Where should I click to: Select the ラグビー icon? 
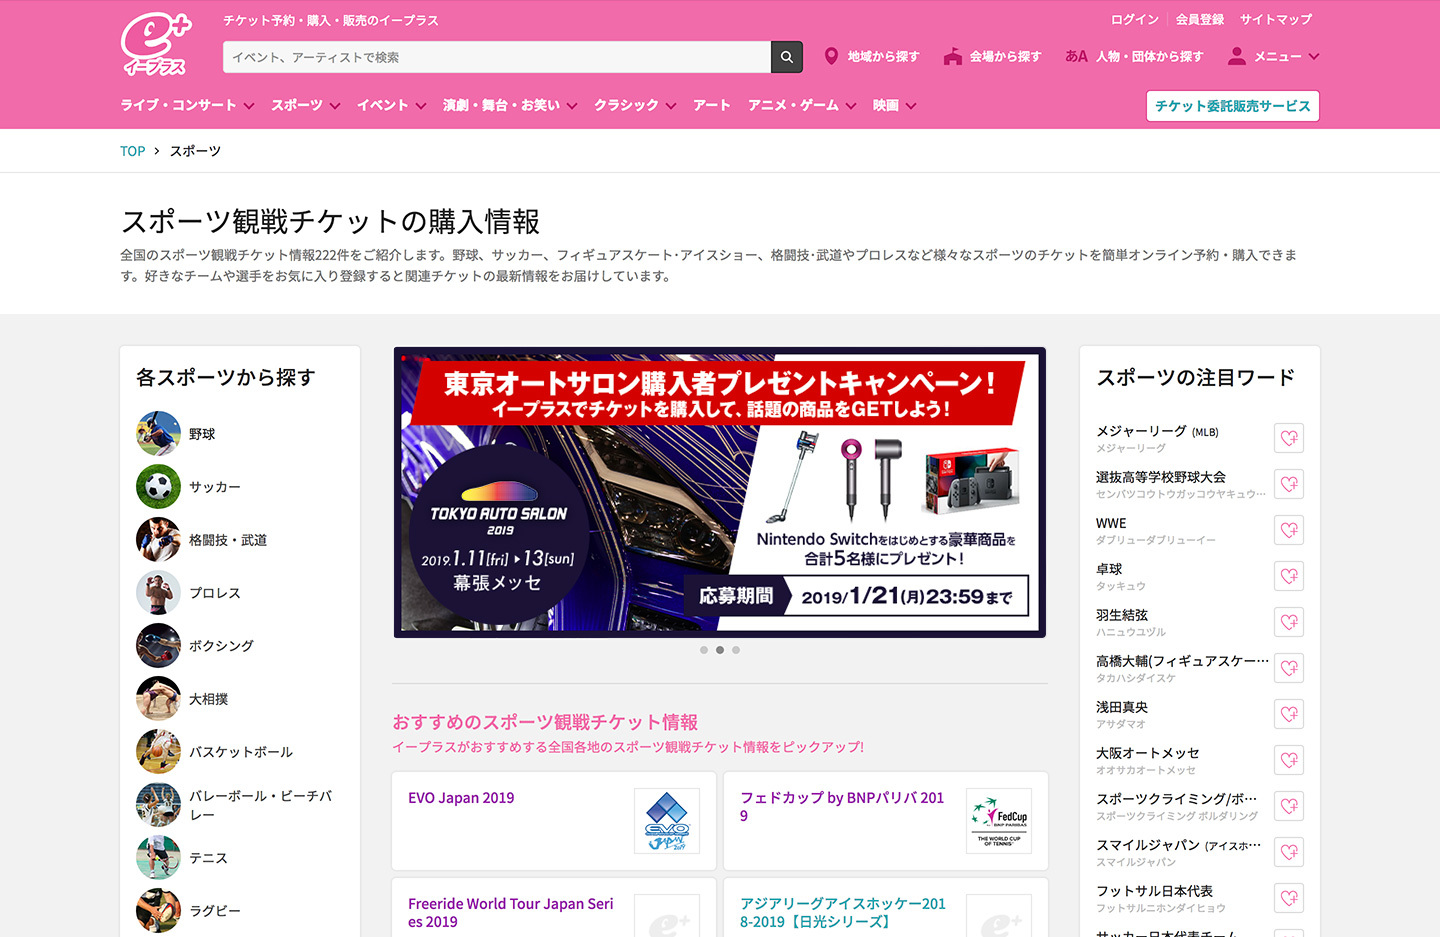(x=158, y=911)
